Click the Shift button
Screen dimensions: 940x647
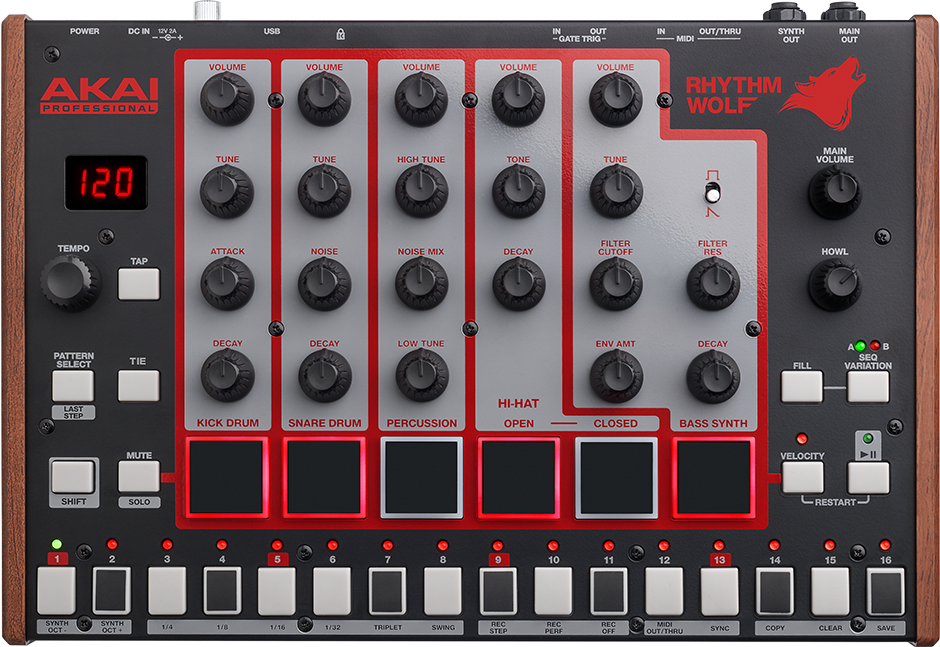(x=73, y=477)
